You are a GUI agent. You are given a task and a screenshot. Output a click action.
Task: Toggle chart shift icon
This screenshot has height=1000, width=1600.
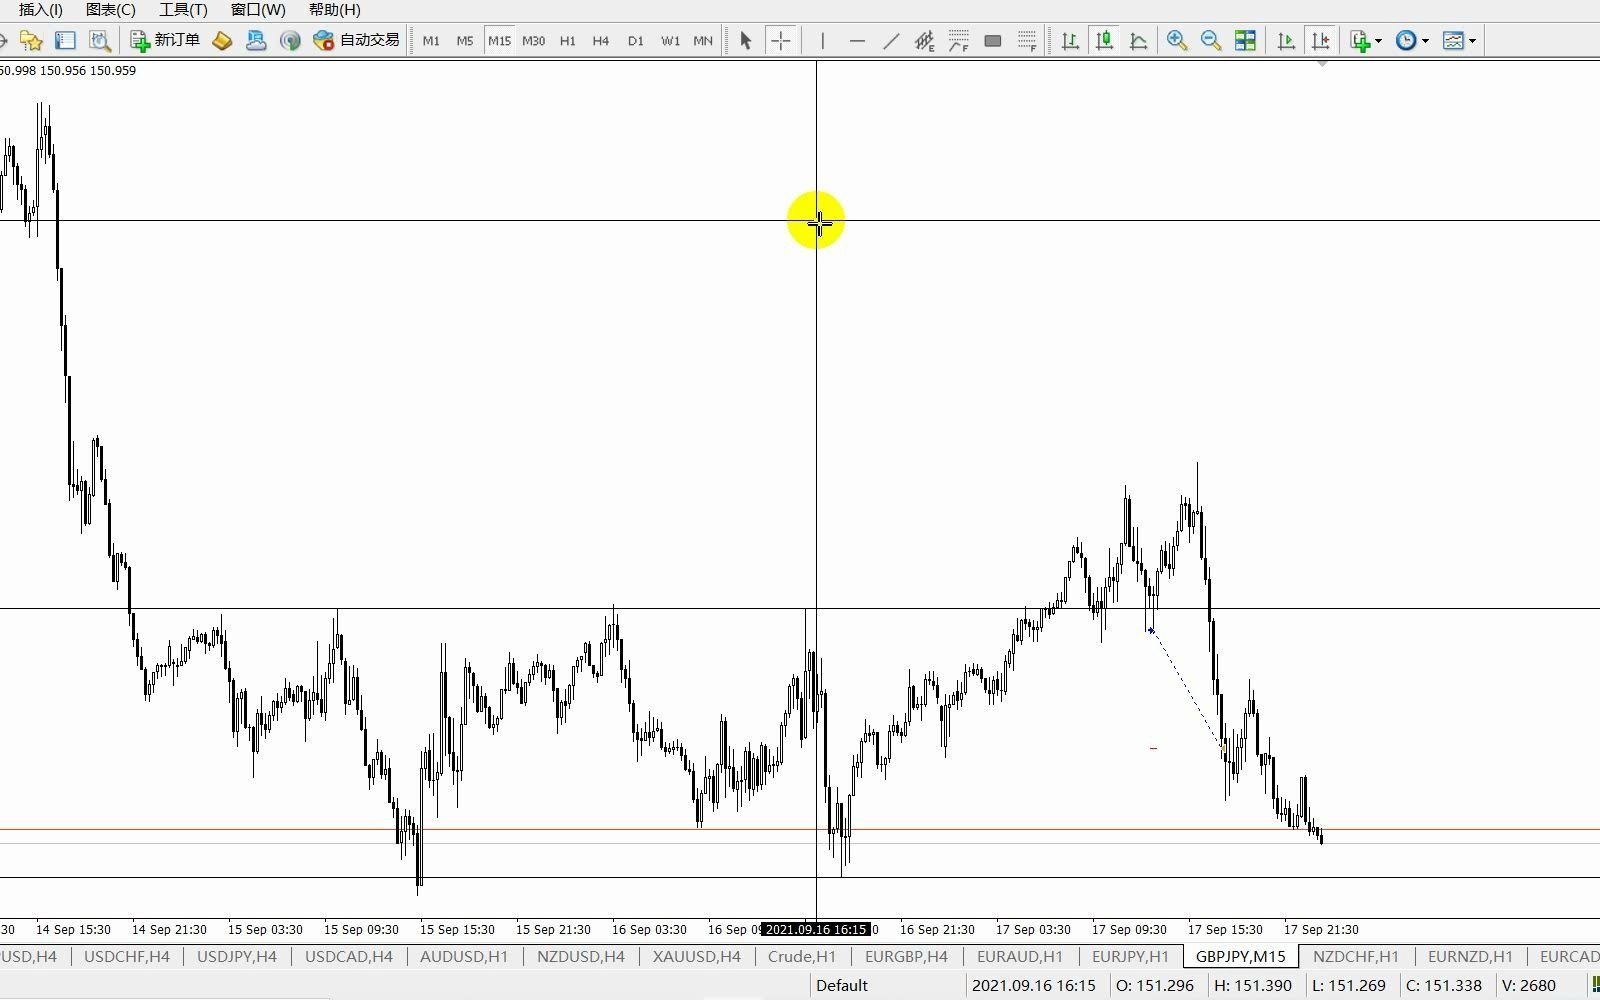[x=1320, y=41]
